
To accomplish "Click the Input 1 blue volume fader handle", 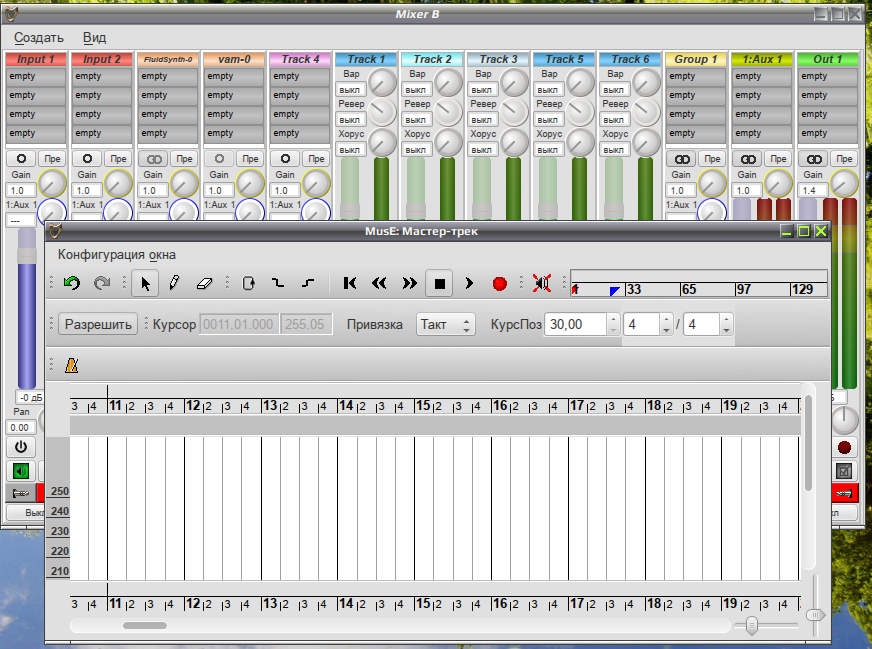I will tap(27, 256).
